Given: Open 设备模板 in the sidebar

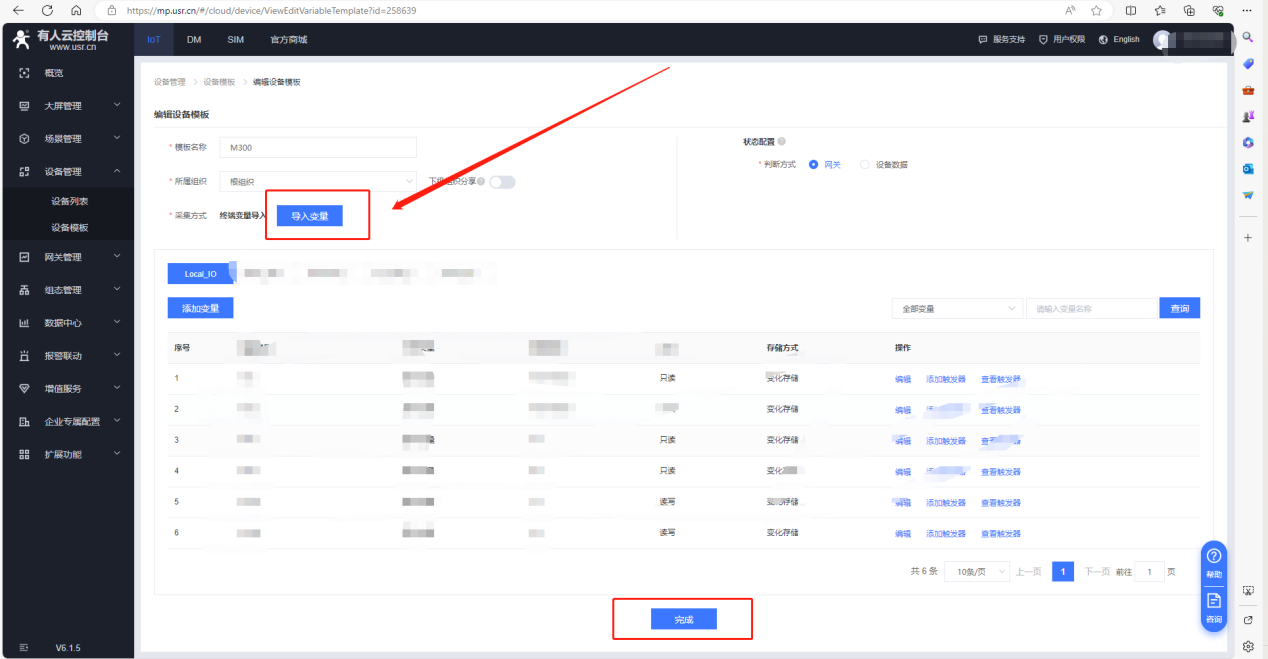Looking at the screenshot, I should [70, 228].
